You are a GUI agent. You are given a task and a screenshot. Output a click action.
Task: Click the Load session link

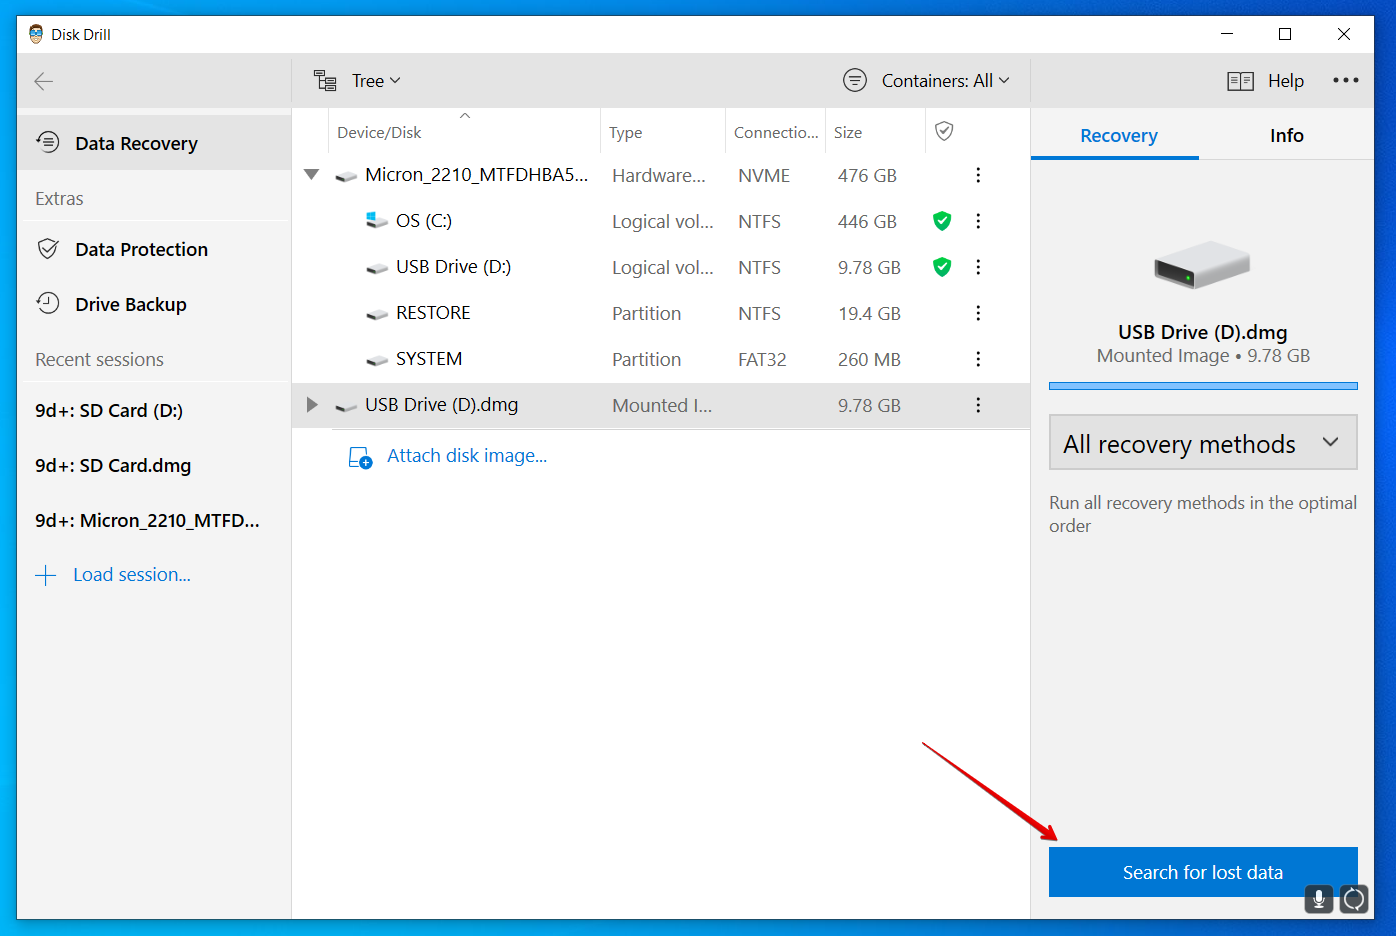click(x=132, y=575)
